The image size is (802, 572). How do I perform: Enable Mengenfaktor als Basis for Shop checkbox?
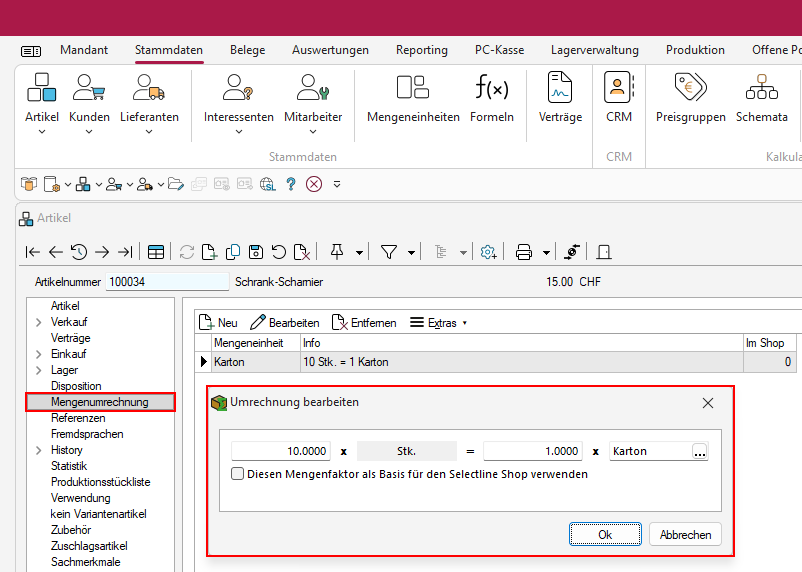click(x=238, y=474)
